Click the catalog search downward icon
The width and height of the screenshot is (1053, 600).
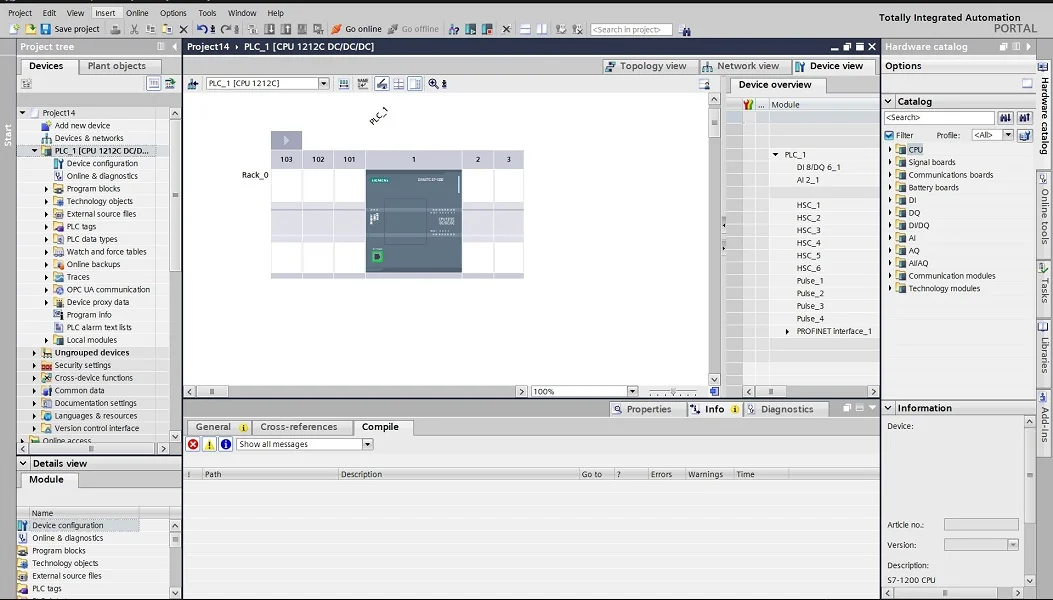click(1005, 118)
